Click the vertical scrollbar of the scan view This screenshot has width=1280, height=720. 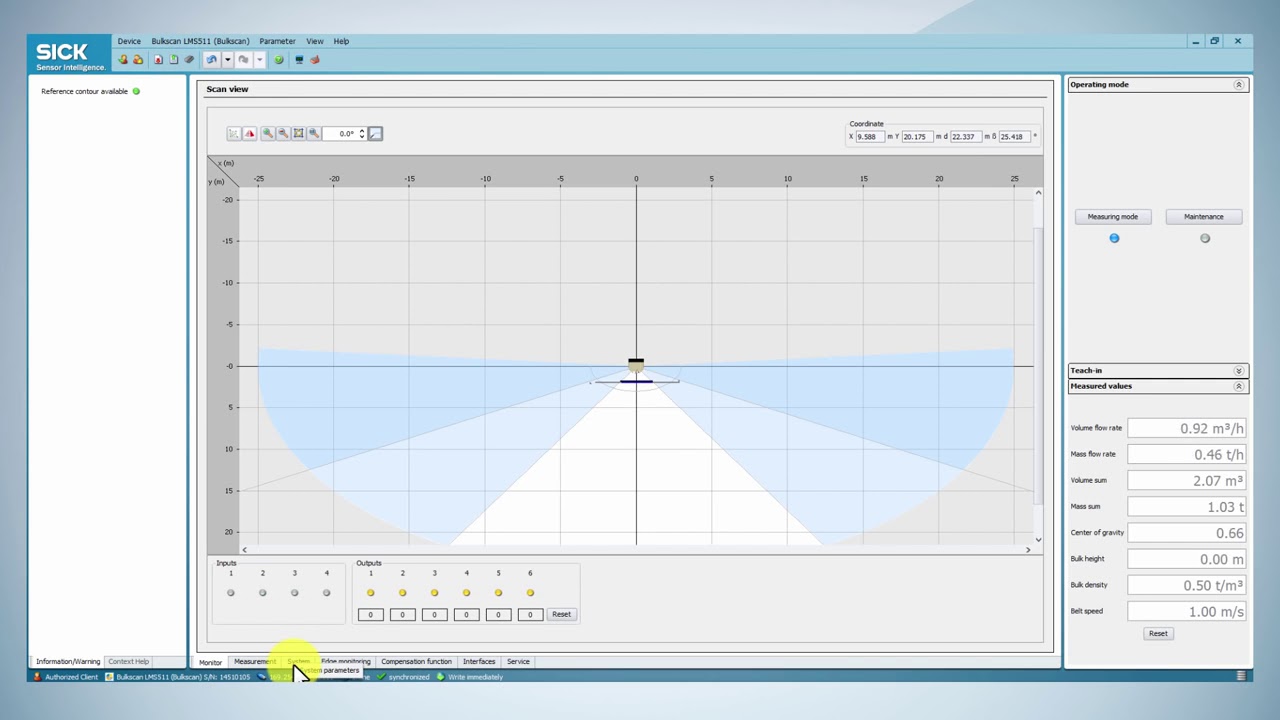tap(1038, 365)
